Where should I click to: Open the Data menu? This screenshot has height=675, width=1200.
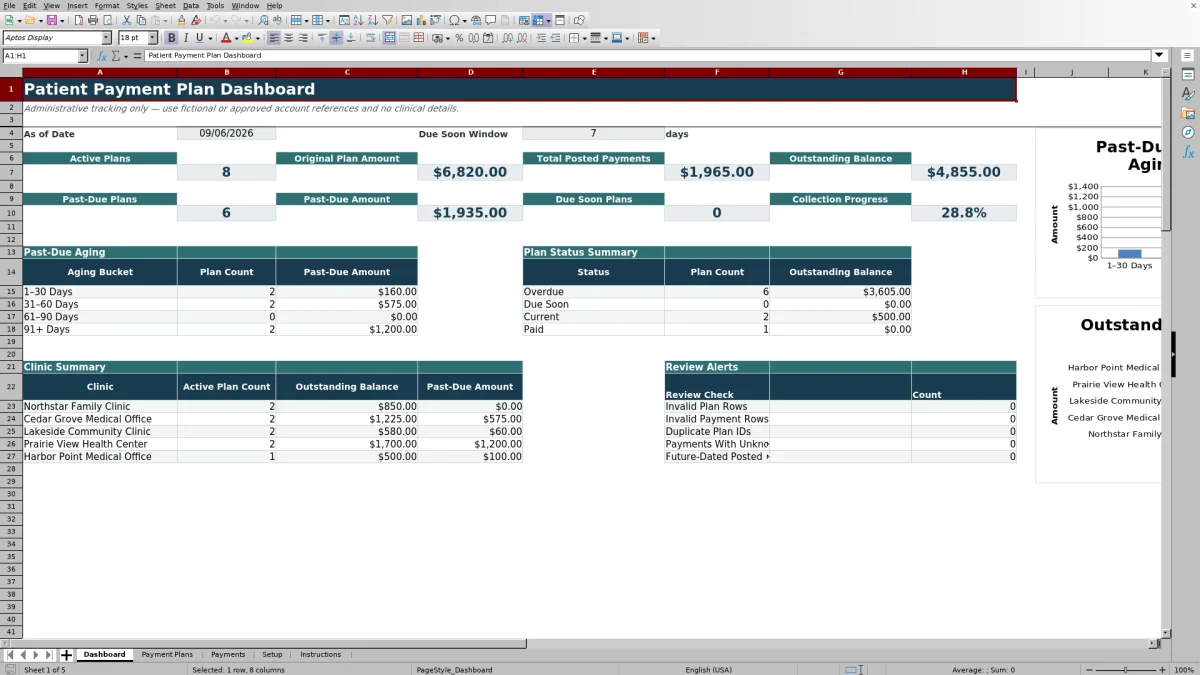(191, 6)
